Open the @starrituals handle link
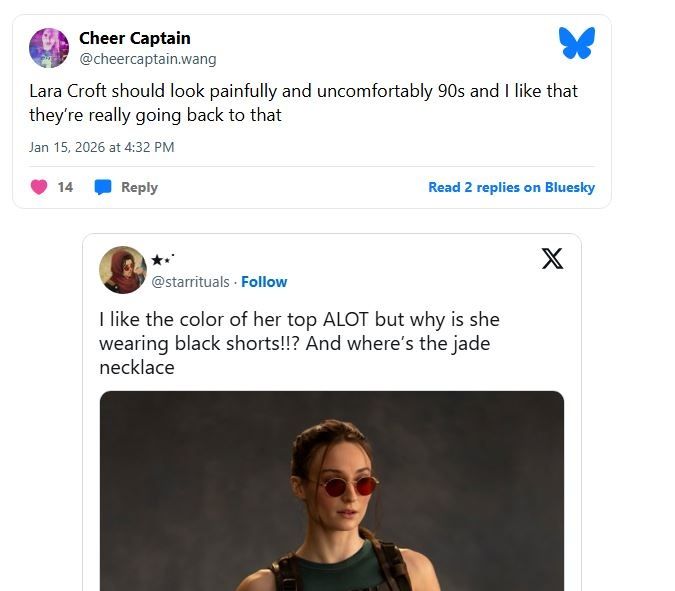Image resolution: width=675 pixels, height=591 pixels. coord(190,282)
